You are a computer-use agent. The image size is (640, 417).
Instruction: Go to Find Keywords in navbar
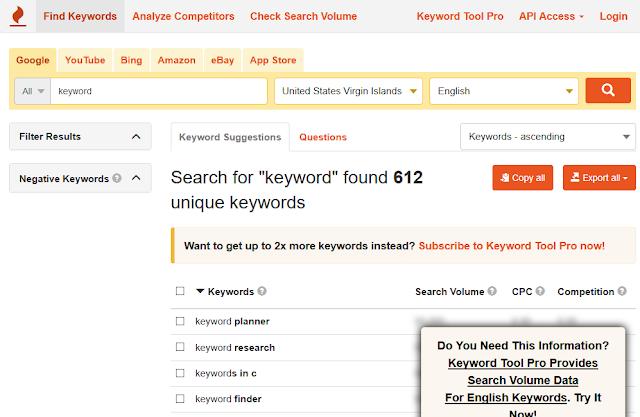coord(80,16)
